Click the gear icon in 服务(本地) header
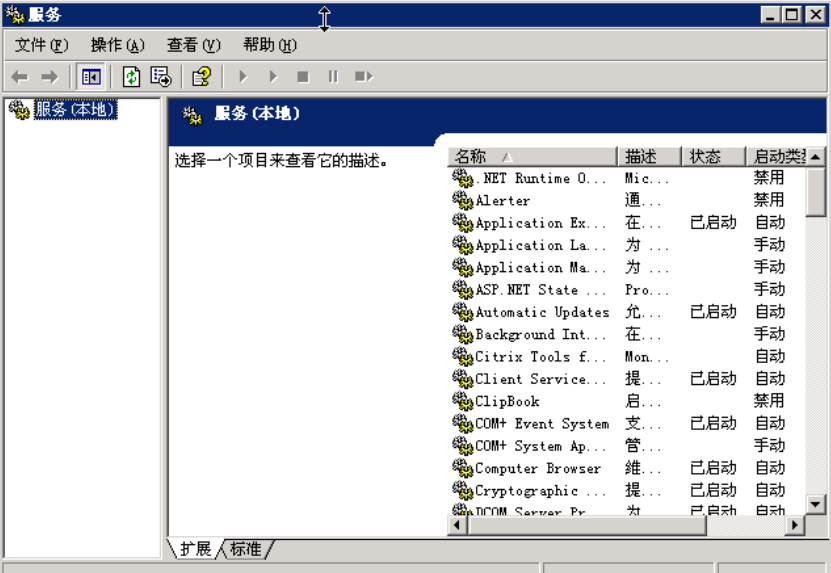The height and width of the screenshot is (573, 831). point(192,115)
